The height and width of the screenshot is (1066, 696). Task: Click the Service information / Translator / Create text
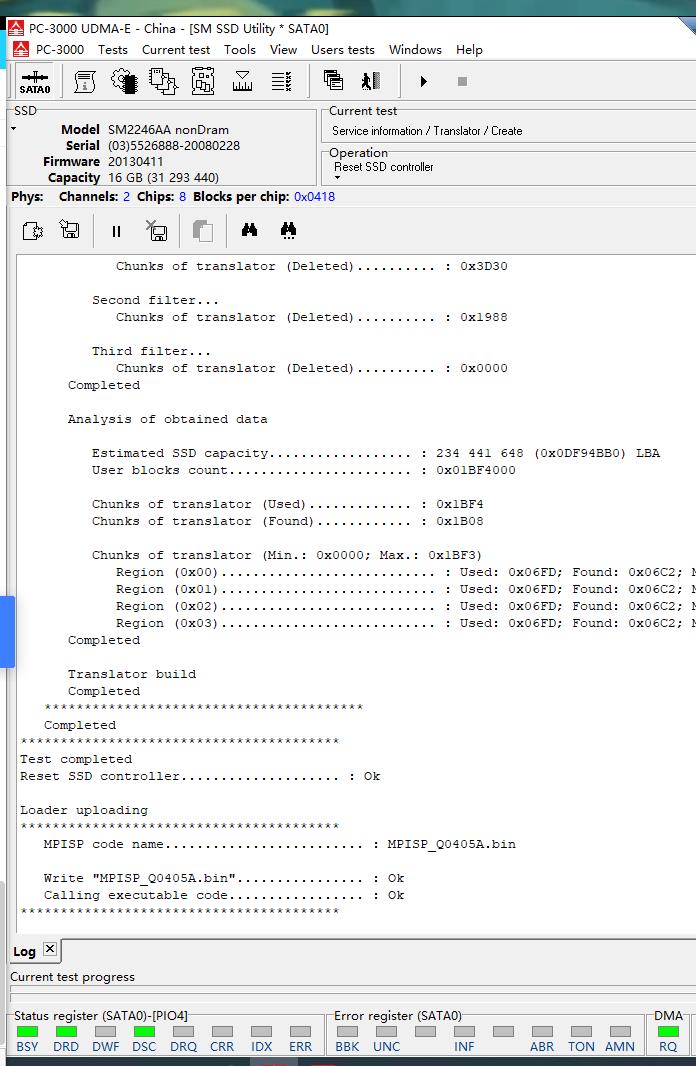427,131
